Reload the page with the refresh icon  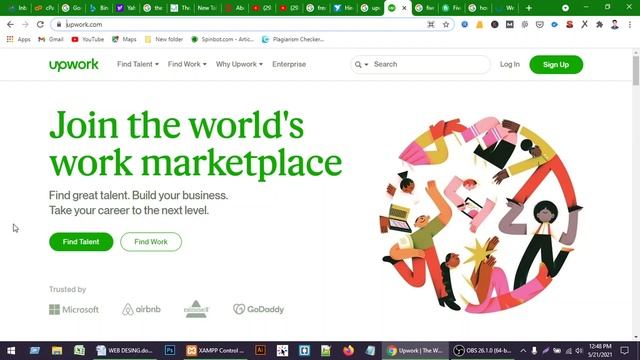[x=40, y=24]
